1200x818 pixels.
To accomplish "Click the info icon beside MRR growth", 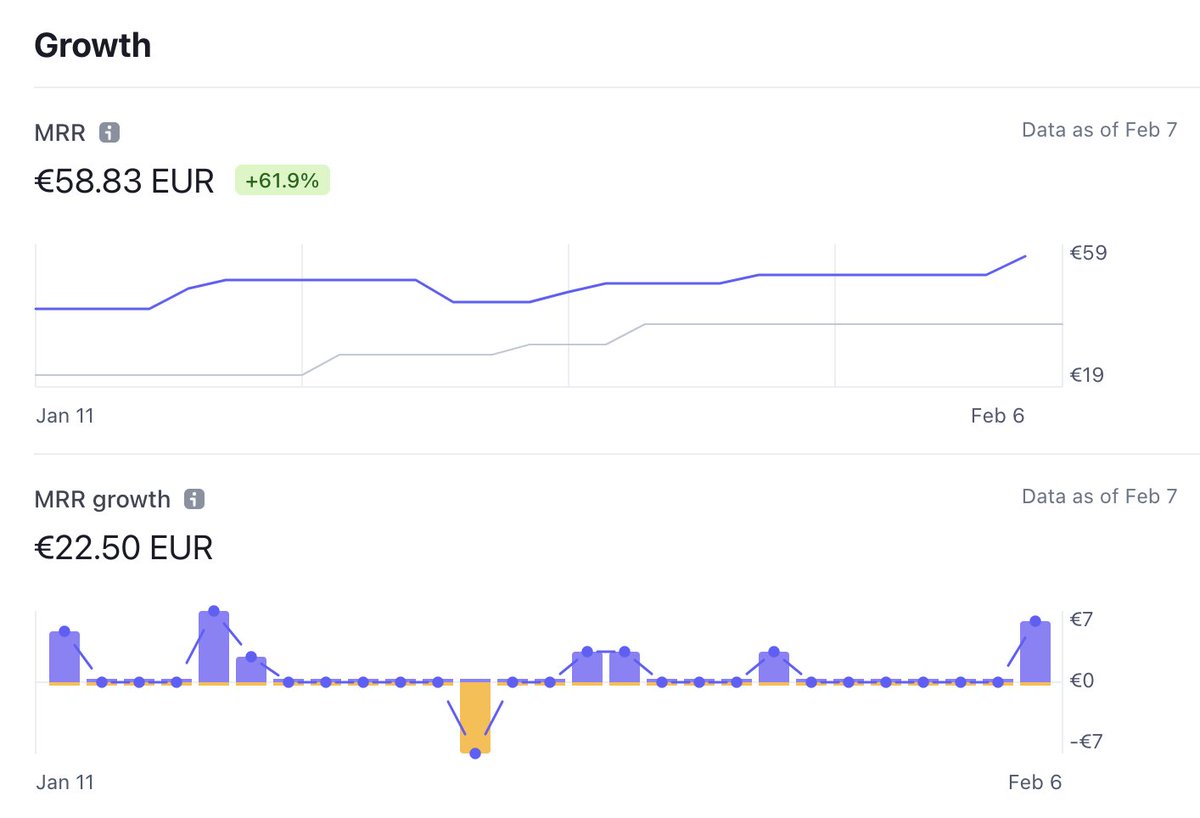I will [x=195, y=499].
